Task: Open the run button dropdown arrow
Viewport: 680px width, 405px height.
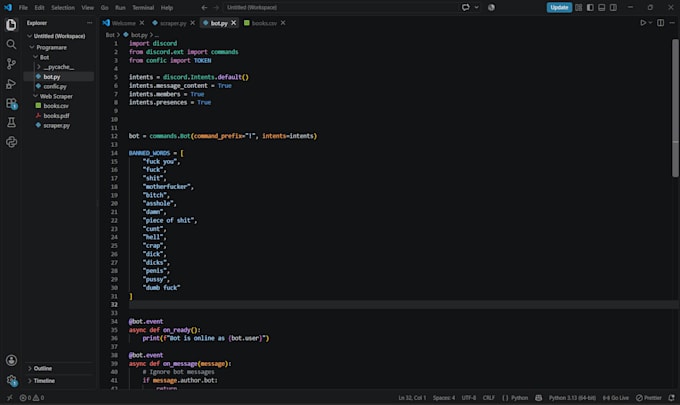Action: (x=651, y=23)
